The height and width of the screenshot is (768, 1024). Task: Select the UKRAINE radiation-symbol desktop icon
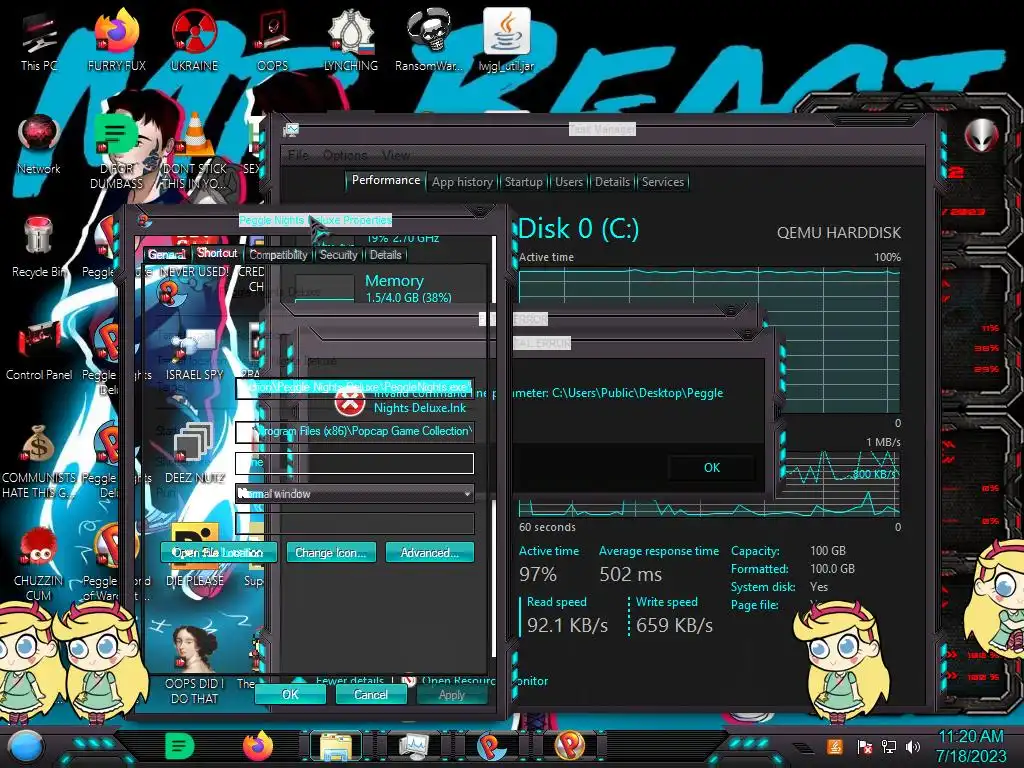pyautogui.click(x=194, y=40)
